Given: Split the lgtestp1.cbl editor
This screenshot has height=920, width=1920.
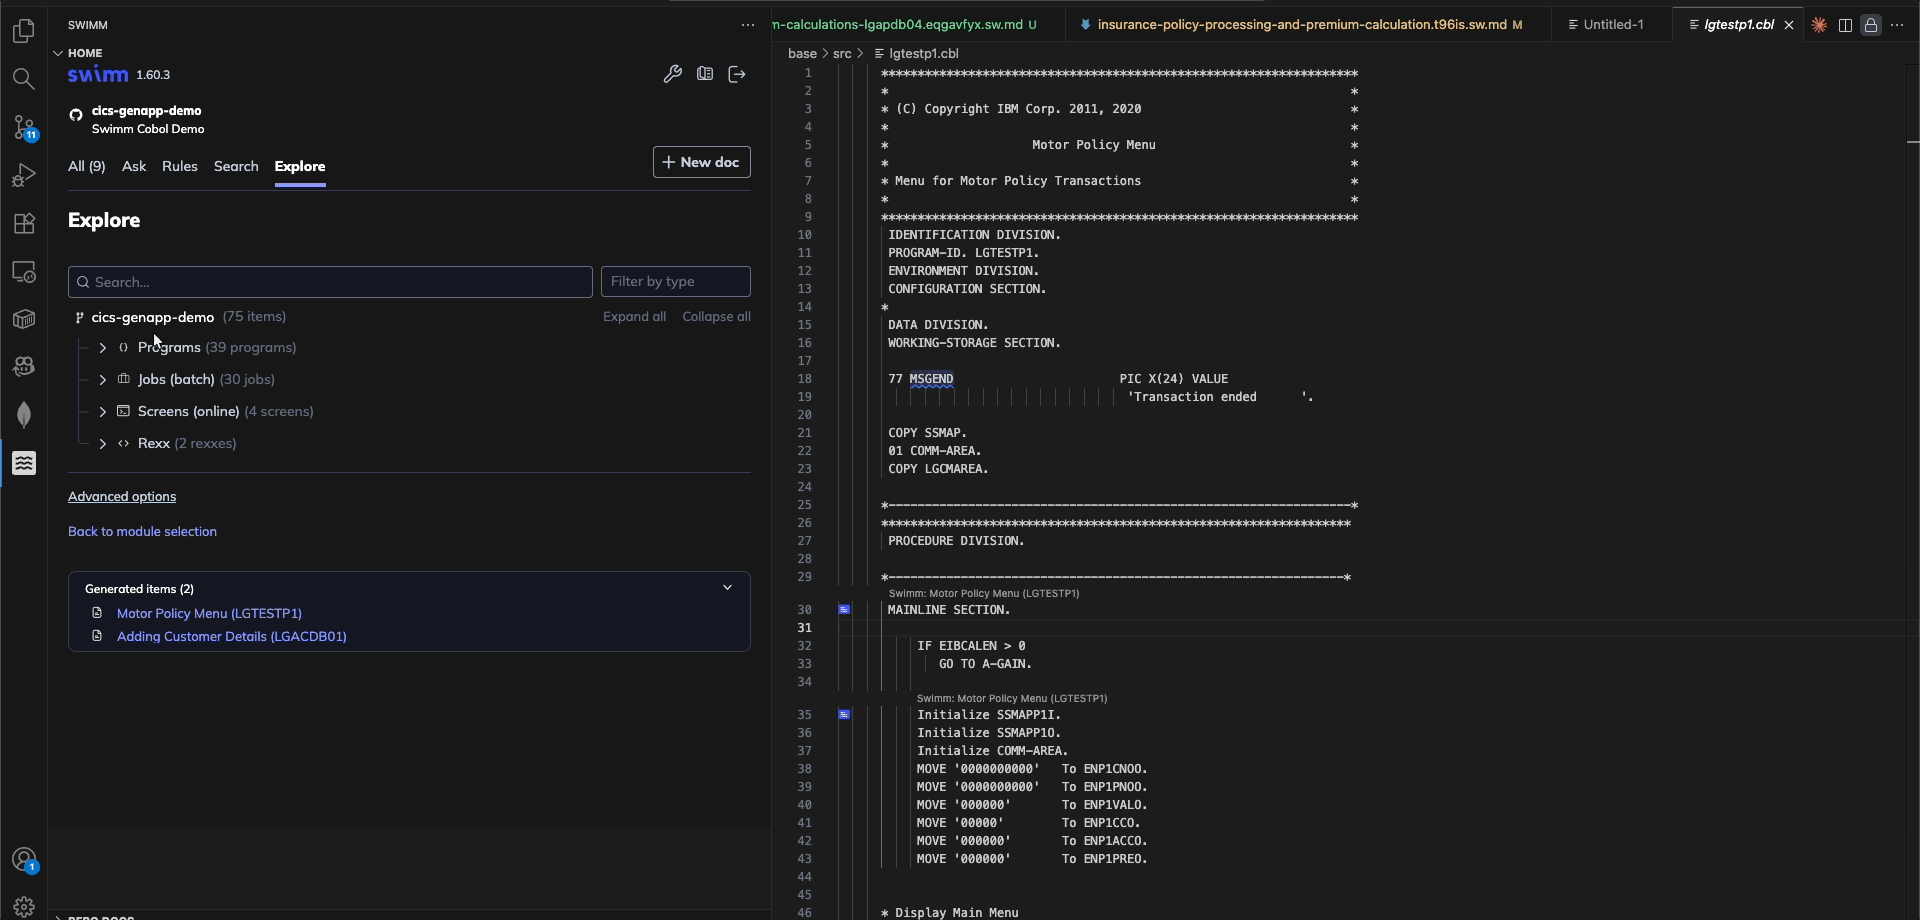Looking at the screenshot, I should point(1845,25).
